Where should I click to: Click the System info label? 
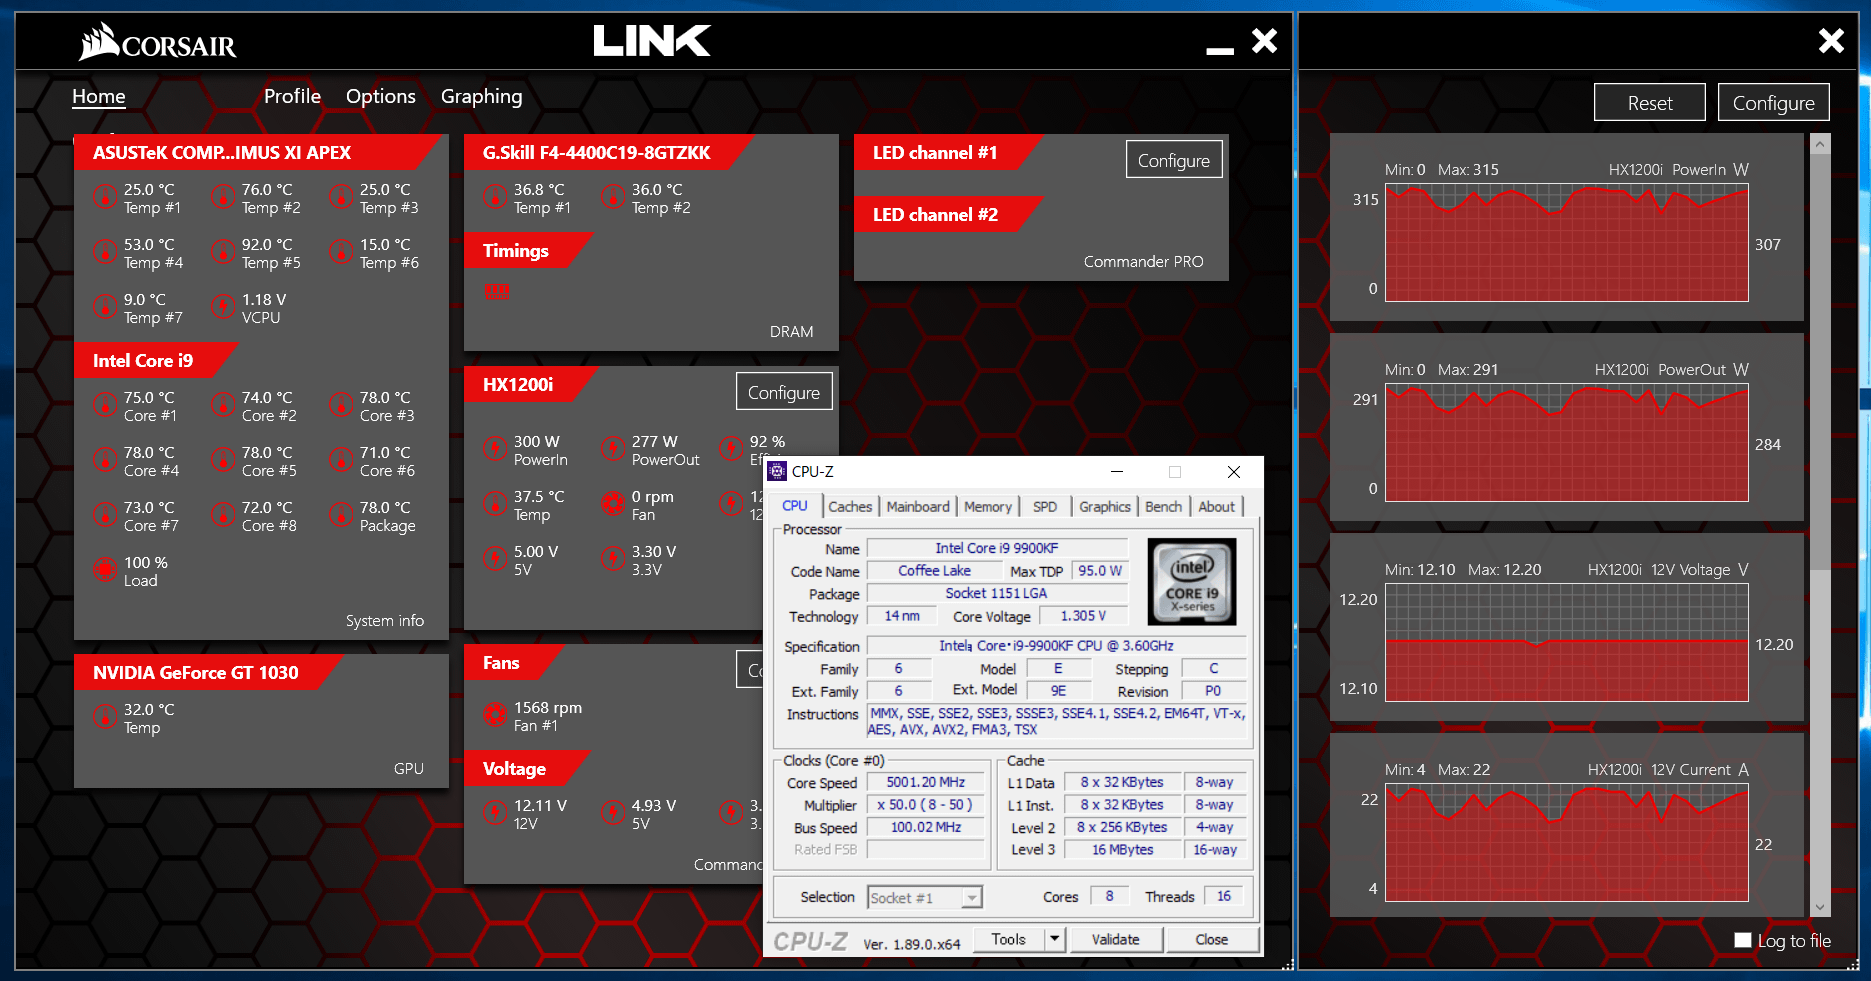pos(385,620)
